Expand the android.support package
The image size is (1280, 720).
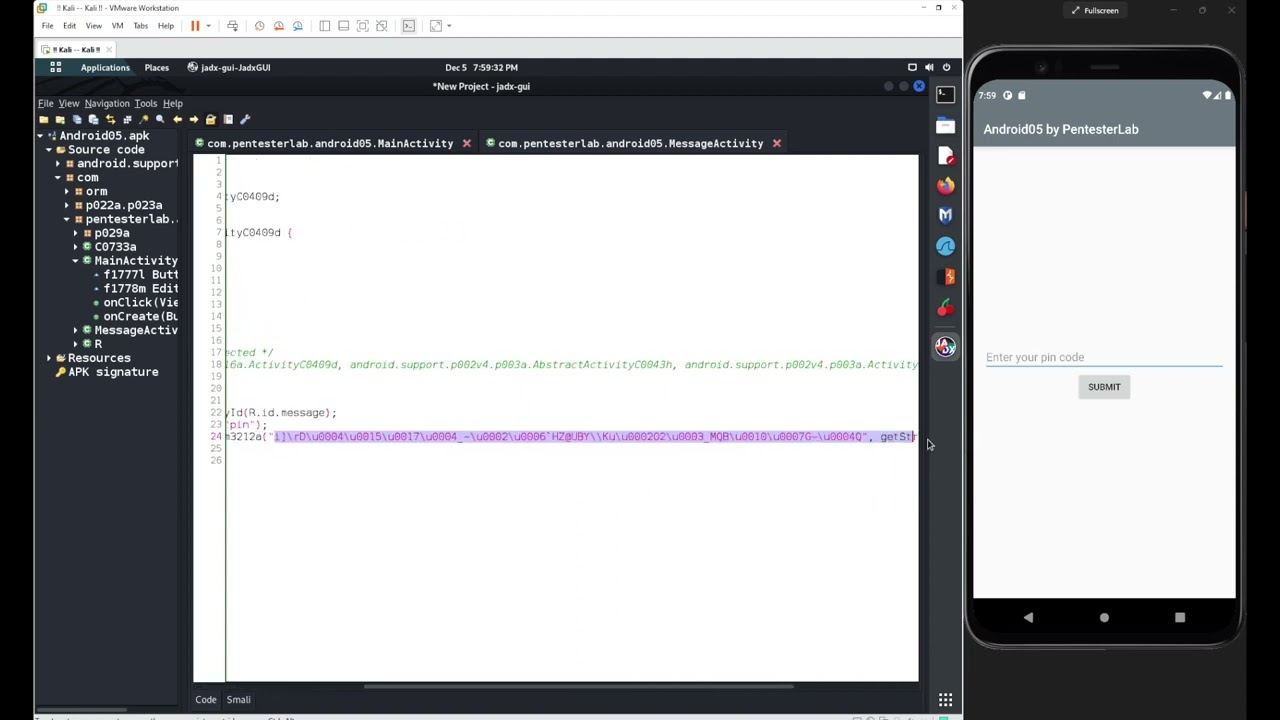click(58, 163)
